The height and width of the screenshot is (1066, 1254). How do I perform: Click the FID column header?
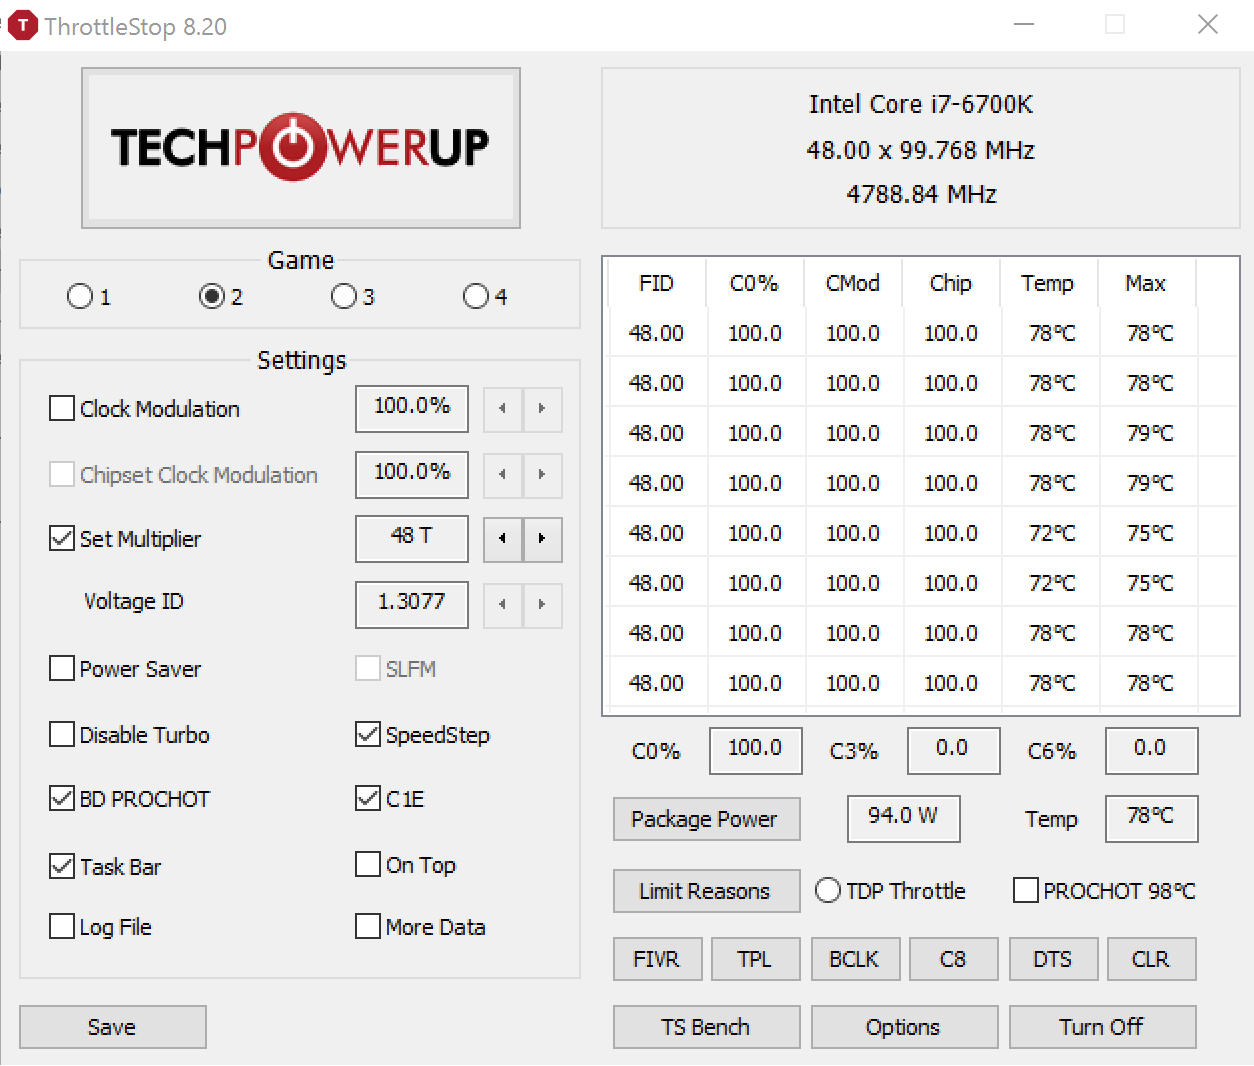[x=657, y=284]
